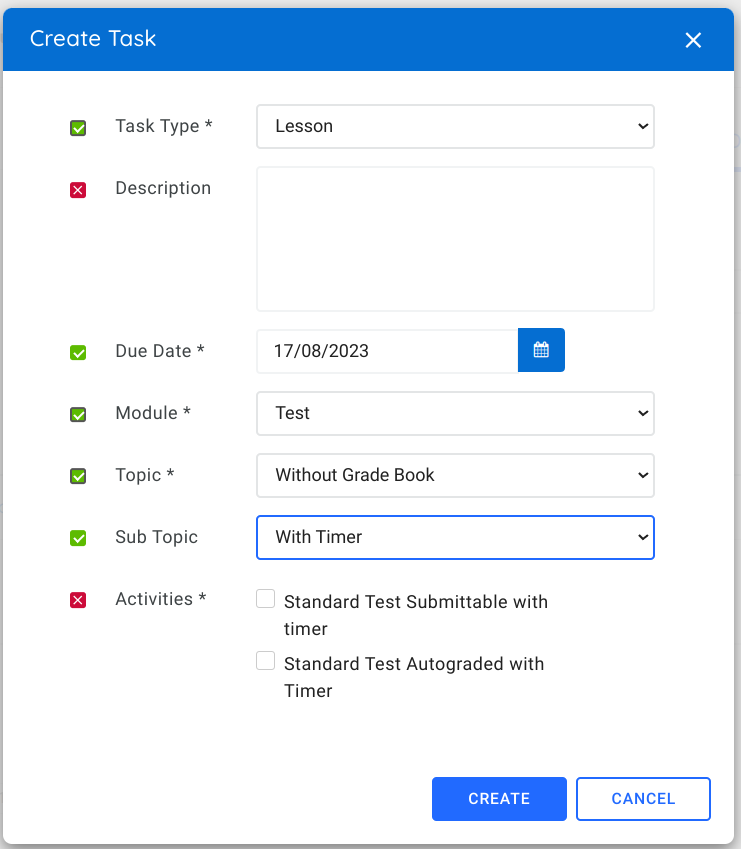The image size is (741, 849).
Task: Check Standard Test Autograded with Timer
Action: 265,660
